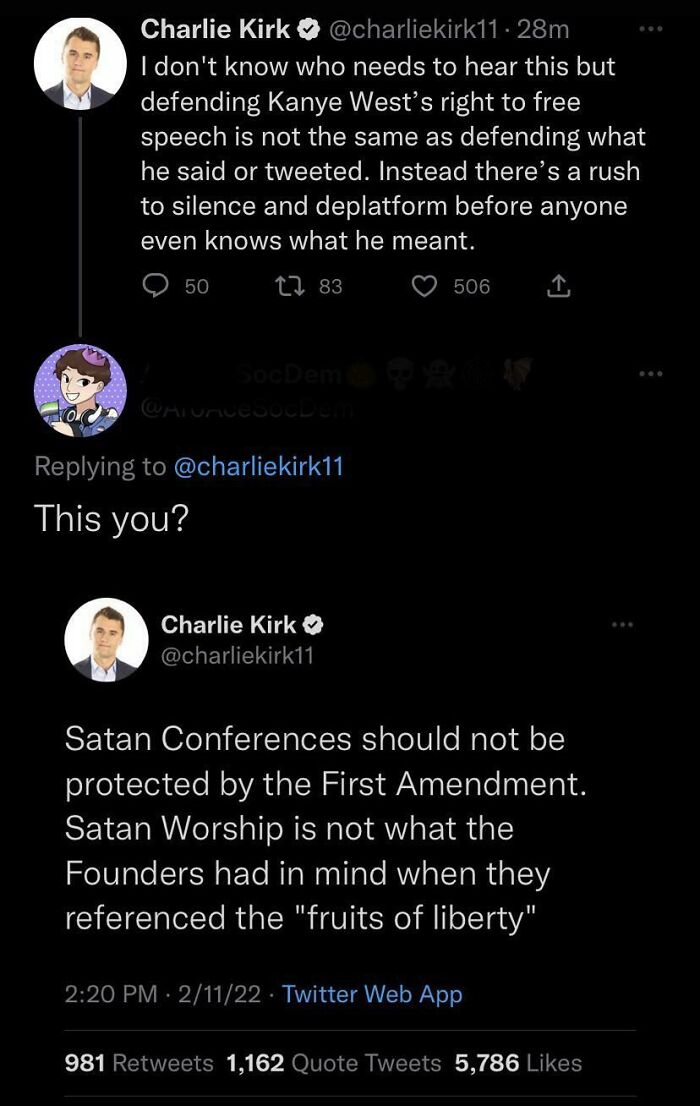The height and width of the screenshot is (1106, 700).
Task: Open the embedded tweet's three-dot menu
Action: tap(624, 623)
